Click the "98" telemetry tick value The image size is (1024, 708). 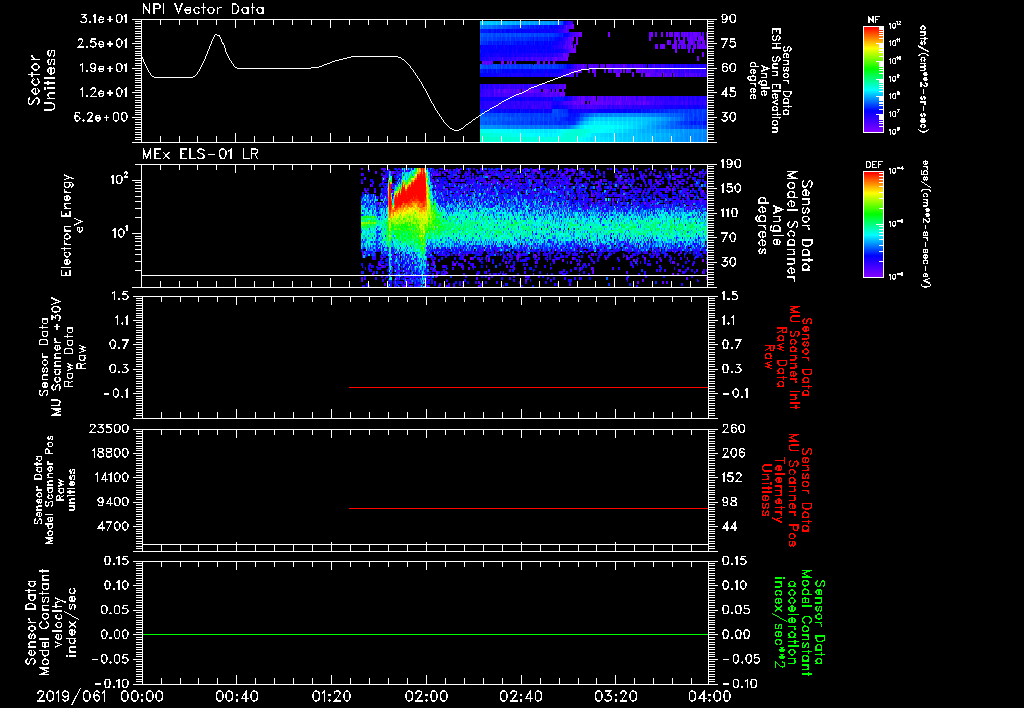[729, 502]
